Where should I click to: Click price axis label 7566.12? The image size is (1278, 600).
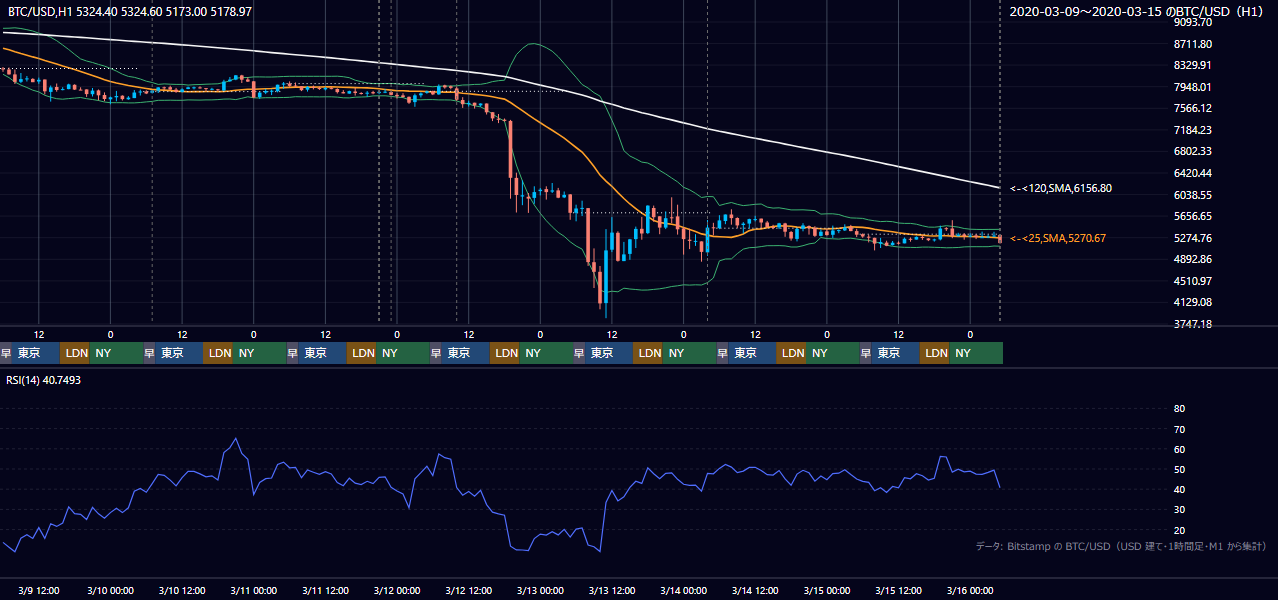click(x=1193, y=108)
